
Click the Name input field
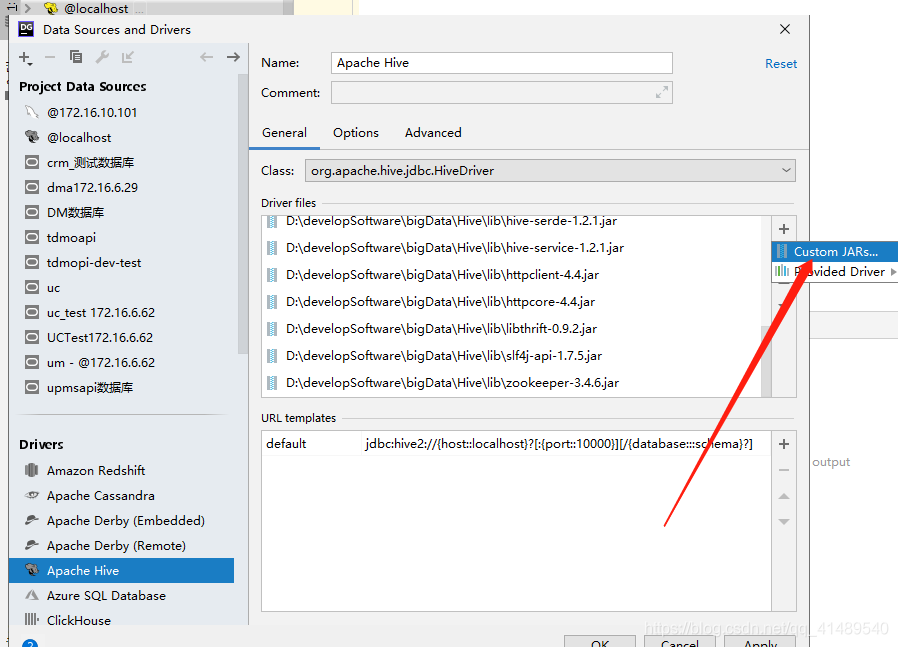[502, 63]
